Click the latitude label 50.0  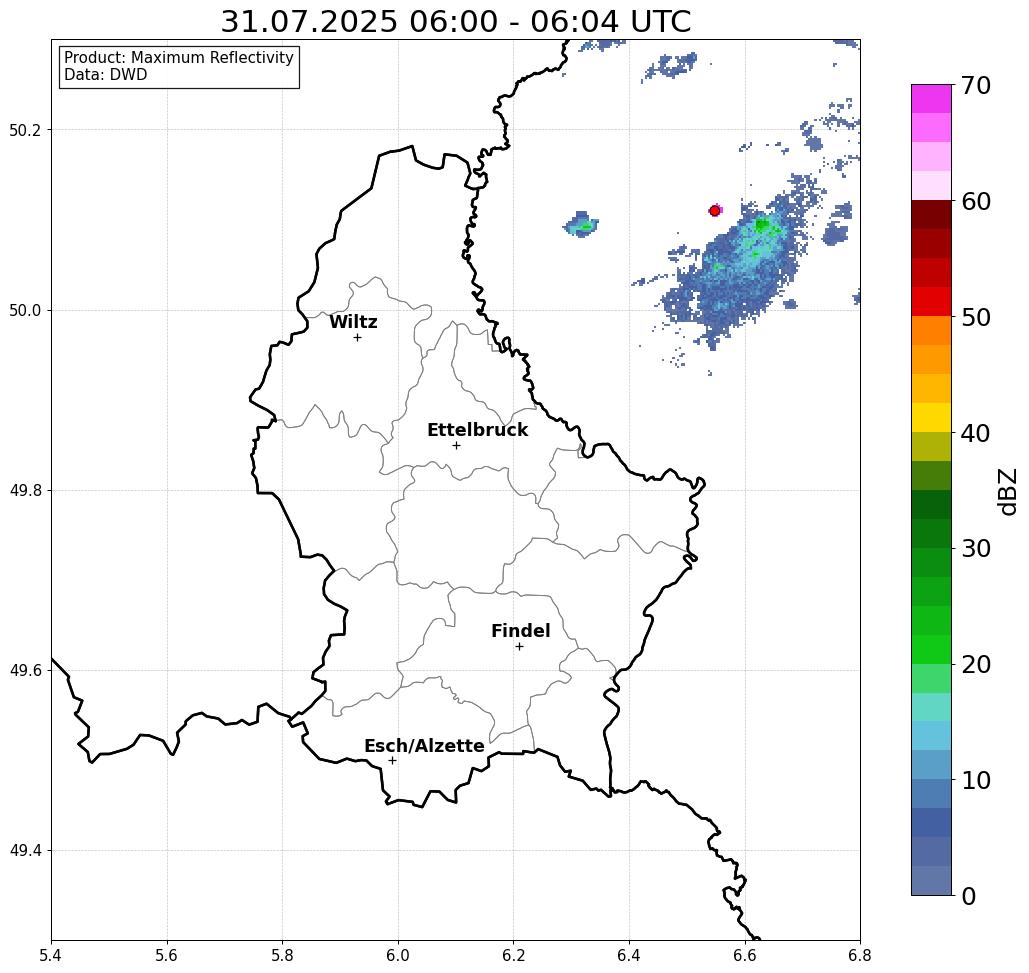pos(25,310)
